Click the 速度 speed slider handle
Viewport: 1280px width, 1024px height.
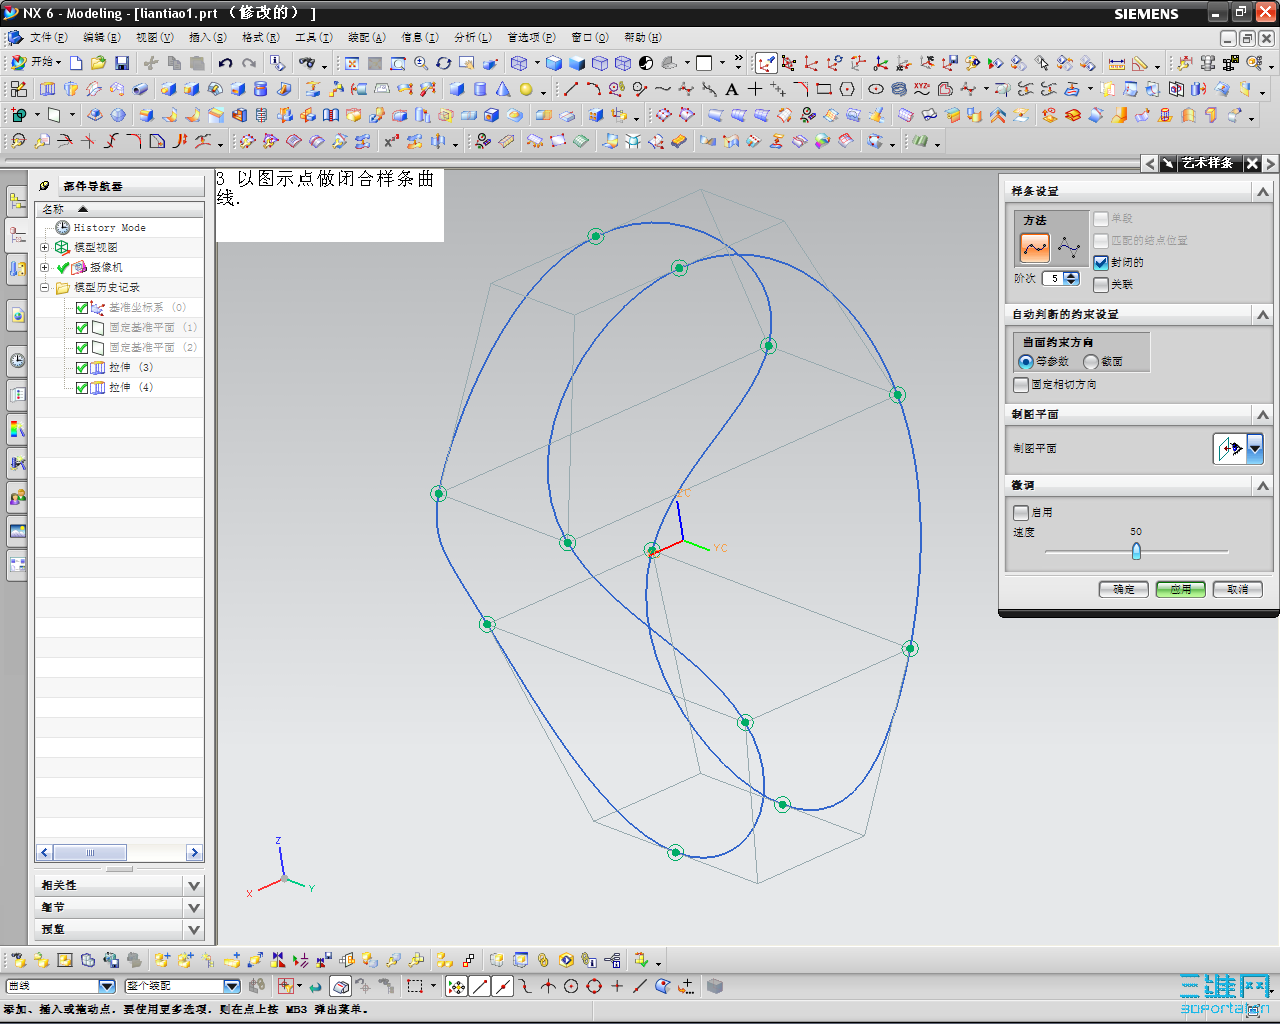click(1136, 551)
